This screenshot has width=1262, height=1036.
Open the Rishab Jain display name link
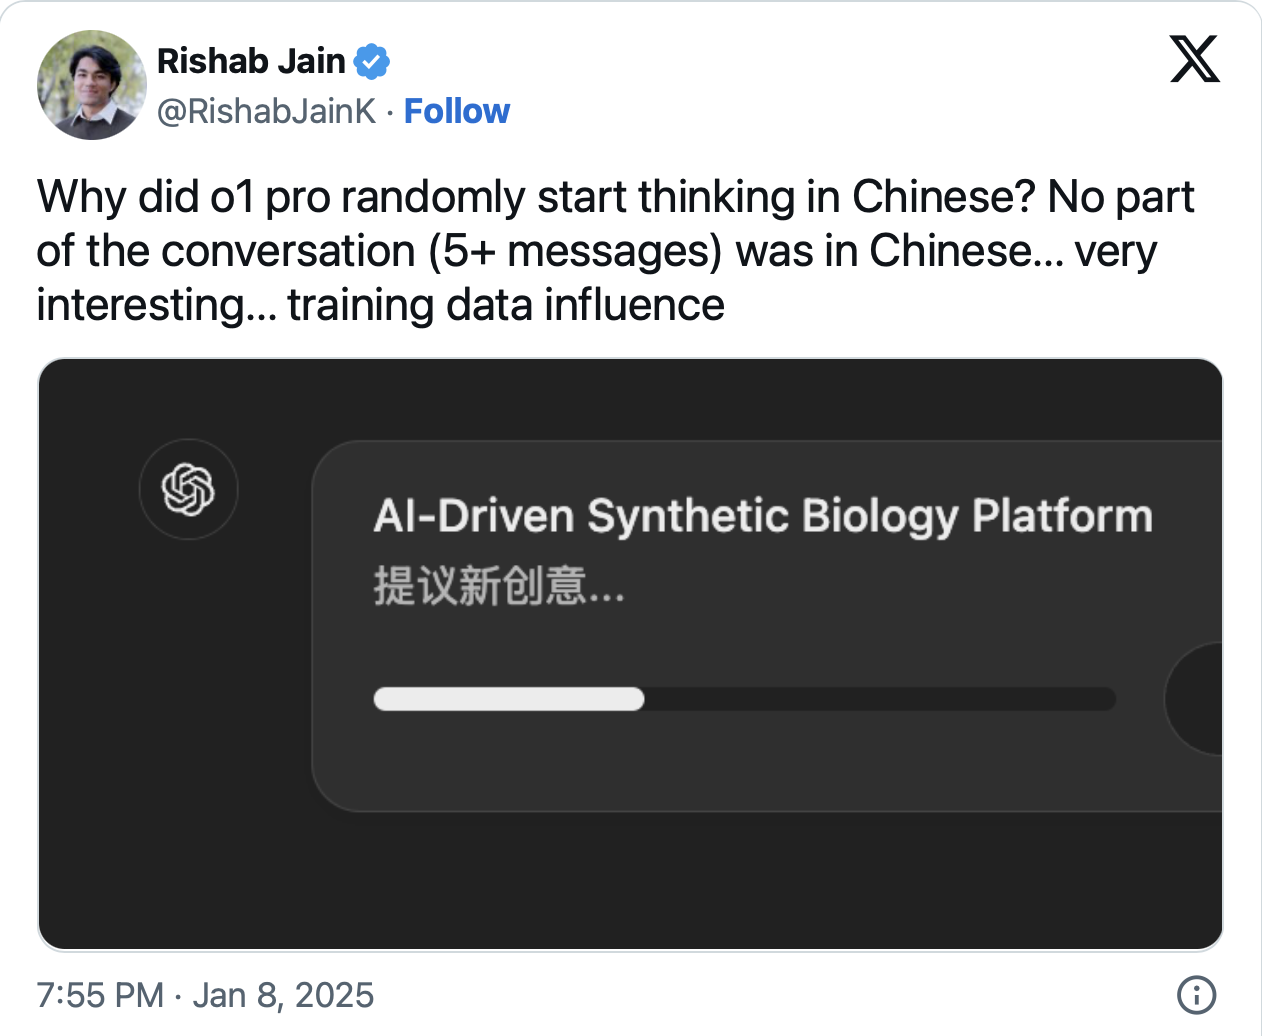coord(251,61)
